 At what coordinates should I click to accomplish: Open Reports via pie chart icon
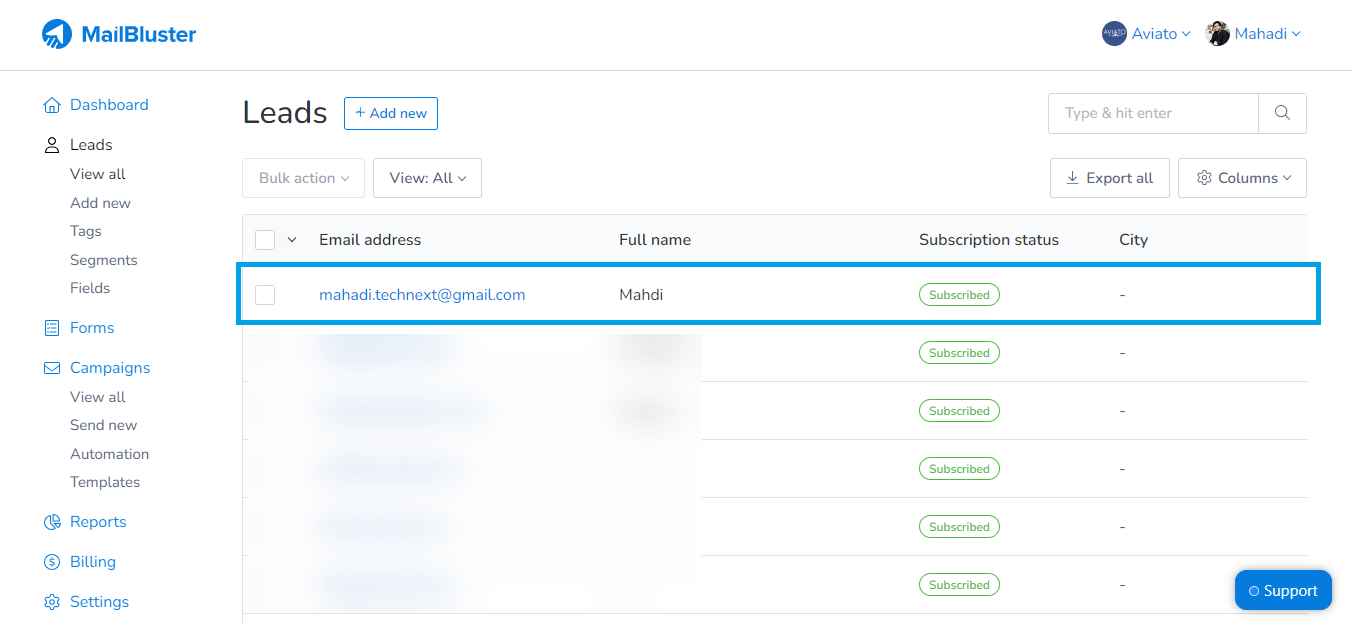coord(52,522)
